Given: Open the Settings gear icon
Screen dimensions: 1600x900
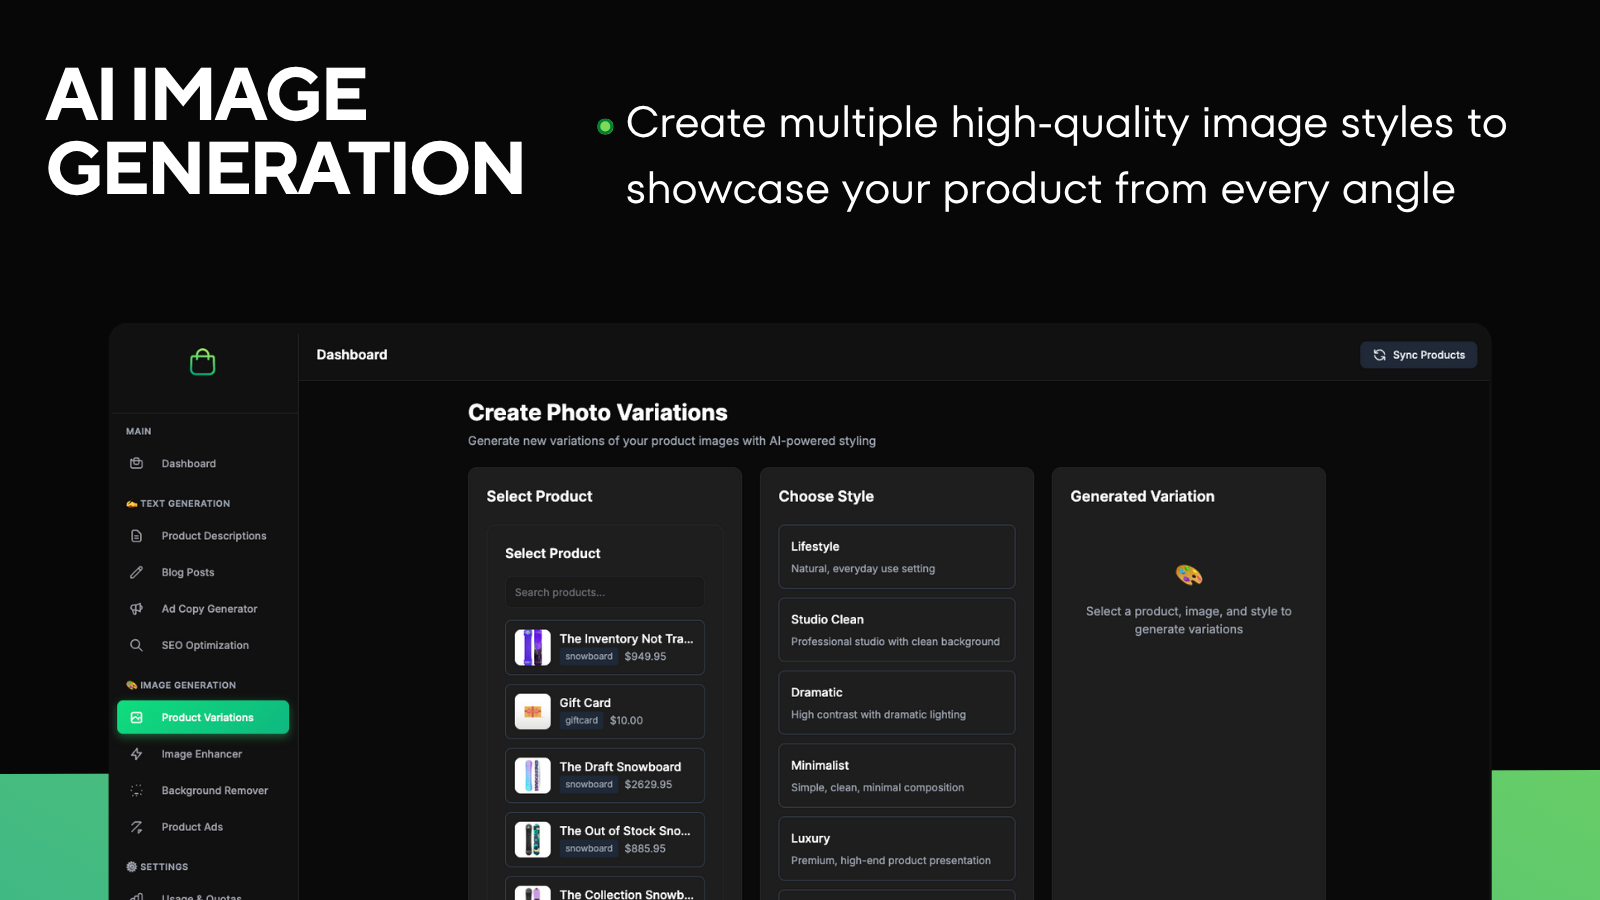Looking at the screenshot, I should coord(131,866).
